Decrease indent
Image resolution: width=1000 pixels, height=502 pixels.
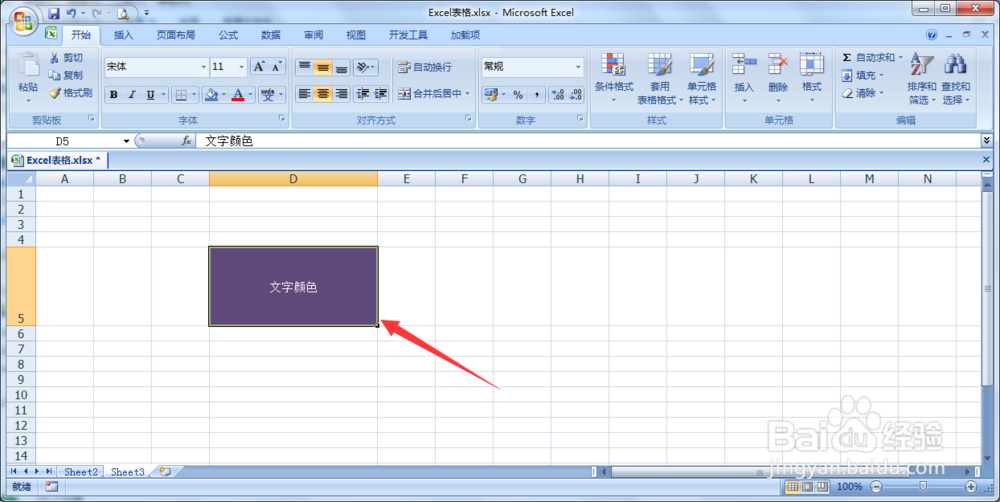click(x=362, y=94)
